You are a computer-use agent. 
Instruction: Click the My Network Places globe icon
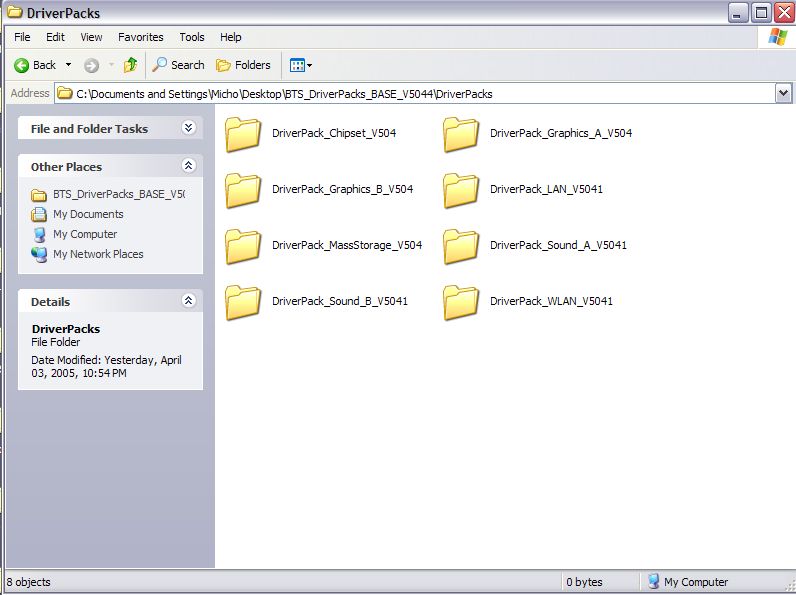pos(39,254)
